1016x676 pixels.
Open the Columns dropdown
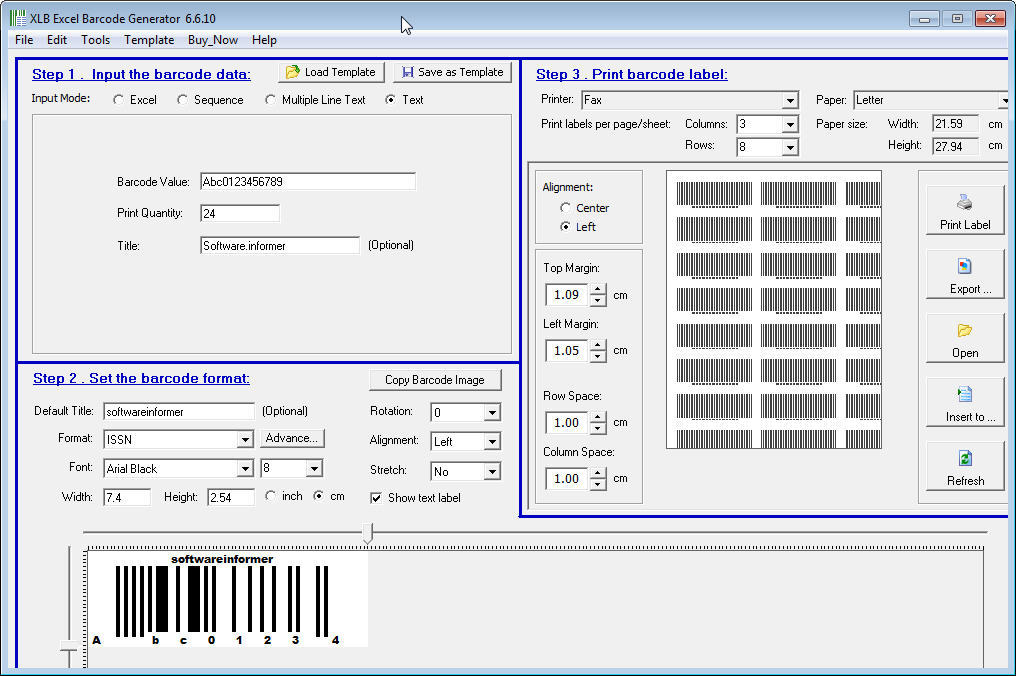pyautogui.click(x=790, y=124)
